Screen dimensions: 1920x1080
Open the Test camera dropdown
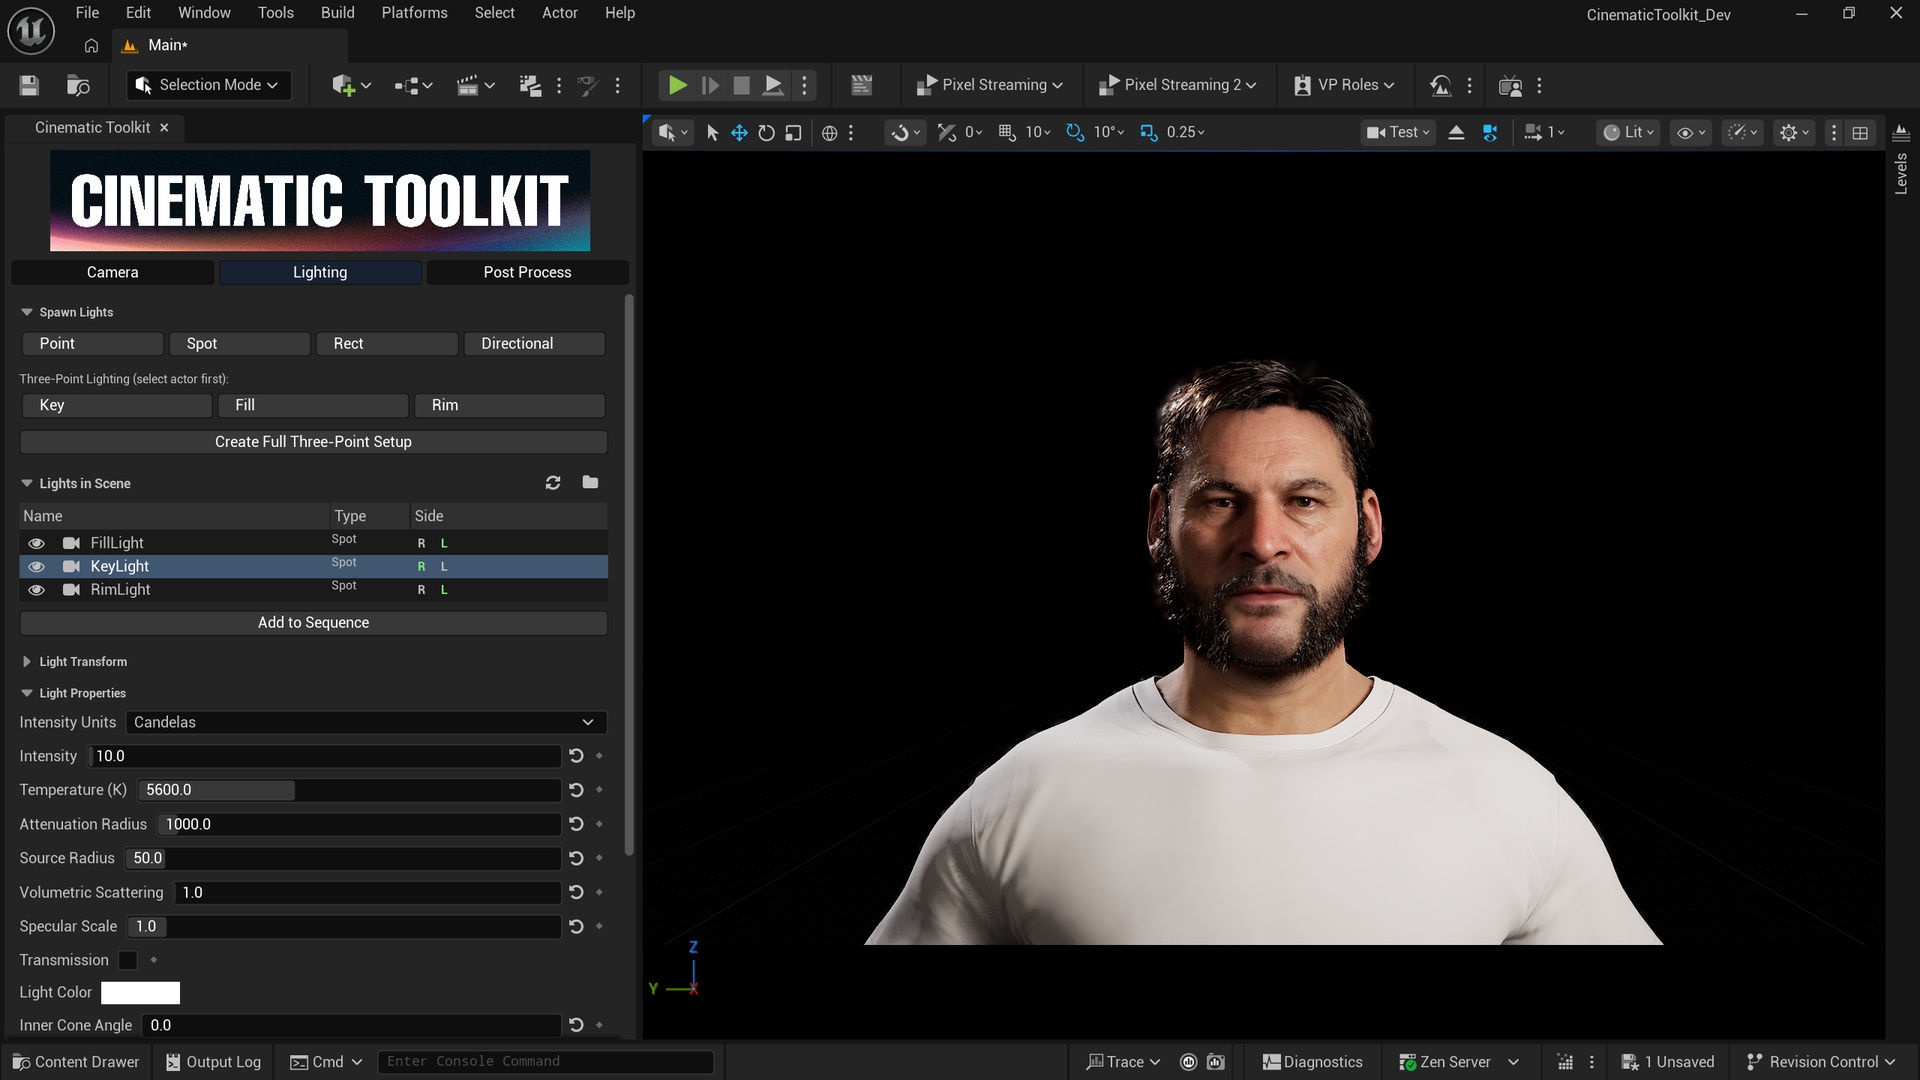(x=1399, y=132)
